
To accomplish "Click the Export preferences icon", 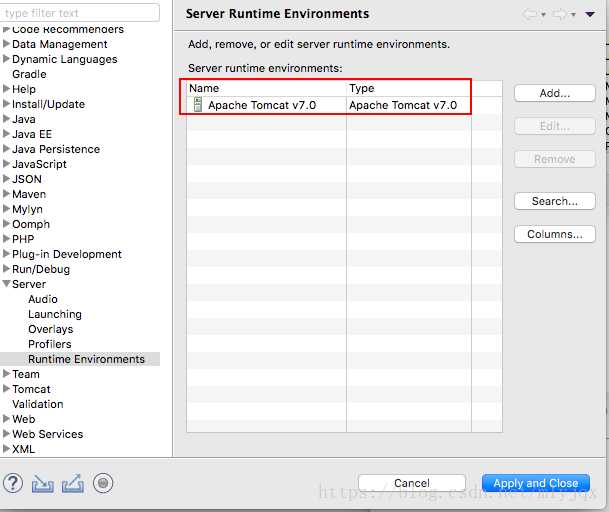I will click(x=73, y=484).
